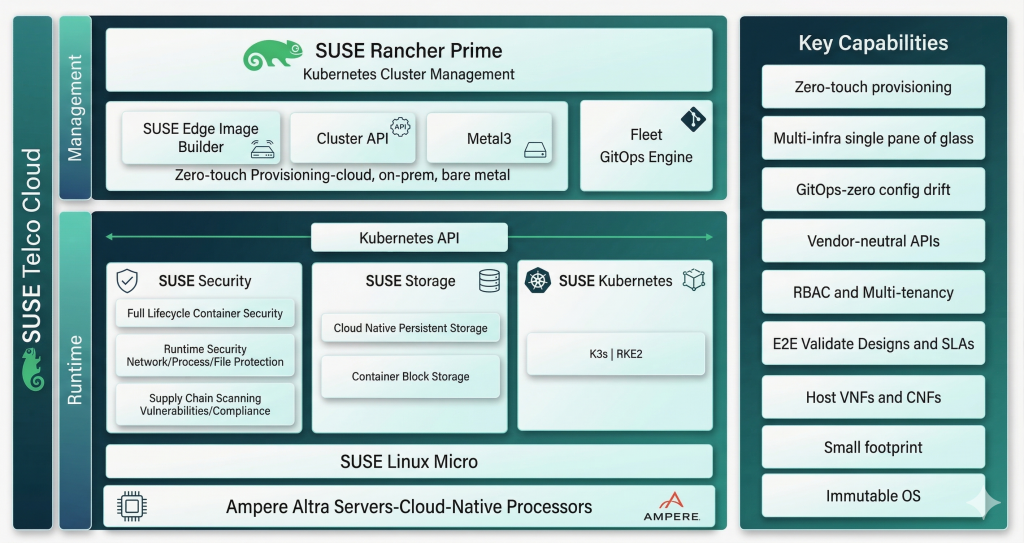
Task: Click the Kubernetes helm wheel icon
Action: 539,281
